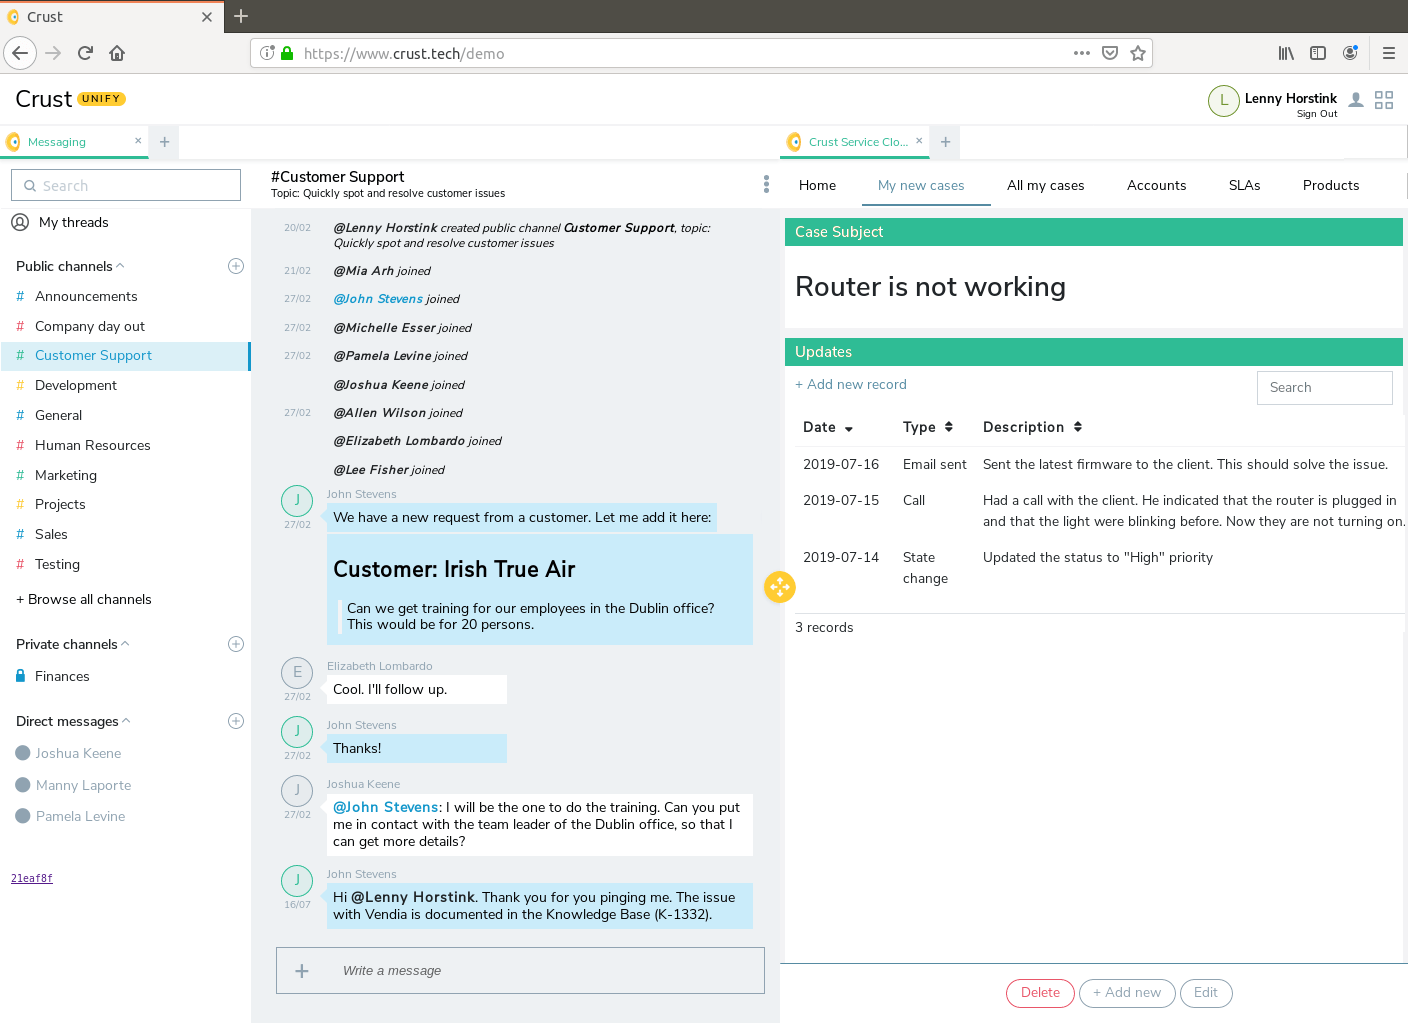This screenshot has height=1023, width=1408.
Task: Open the Accounts tab
Action: click(x=1156, y=185)
